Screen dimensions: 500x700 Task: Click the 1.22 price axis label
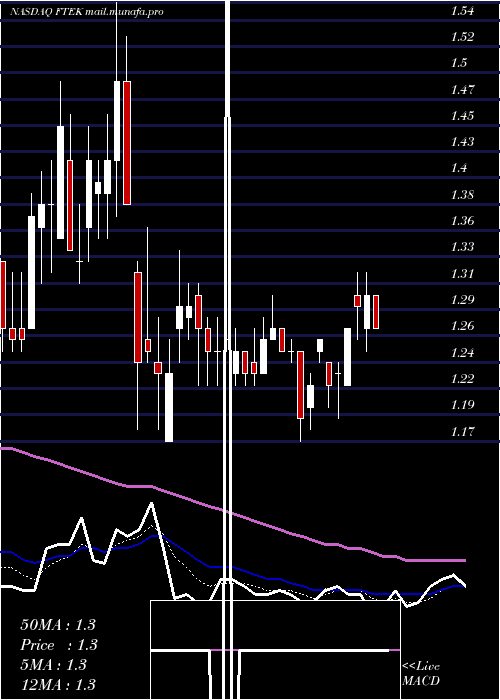(462, 379)
